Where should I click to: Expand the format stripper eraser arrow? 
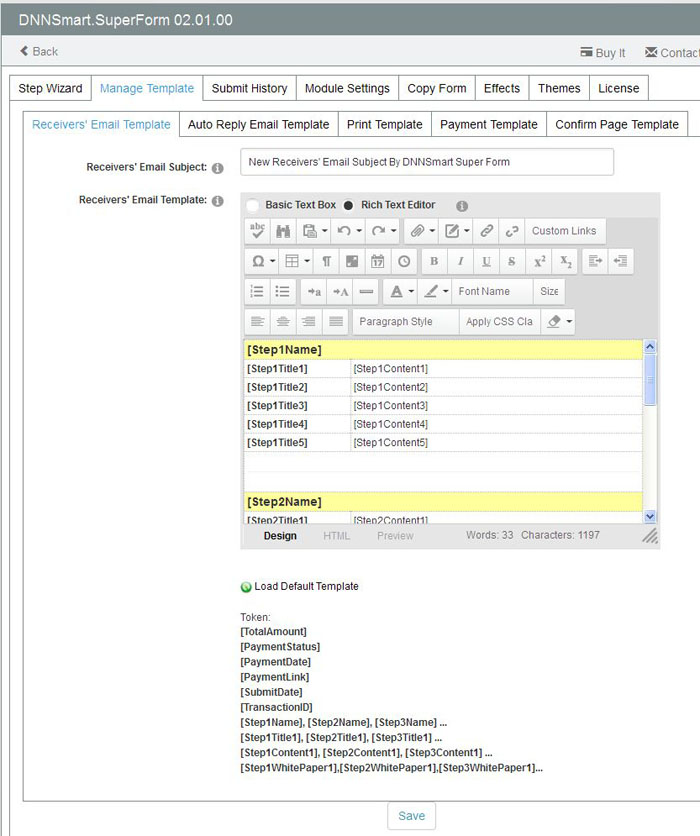[569, 321]
